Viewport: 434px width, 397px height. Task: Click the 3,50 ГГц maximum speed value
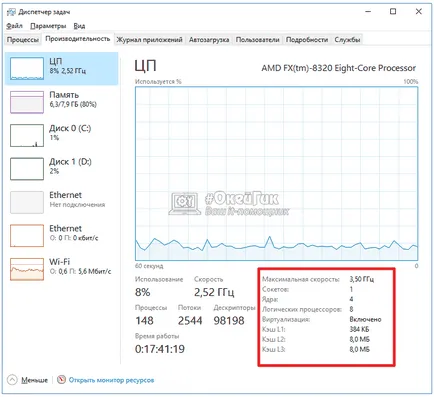[362, 279]
